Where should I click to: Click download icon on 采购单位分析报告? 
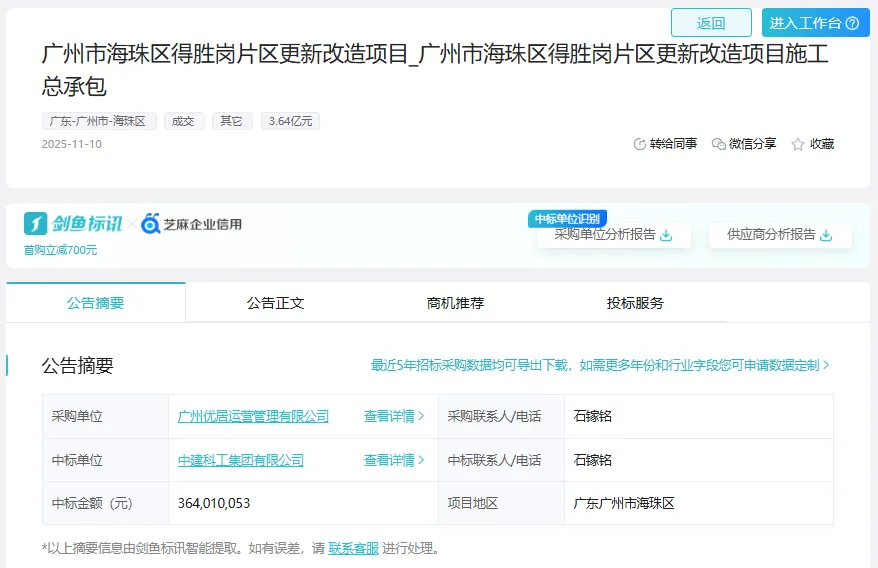pos(666,235)
